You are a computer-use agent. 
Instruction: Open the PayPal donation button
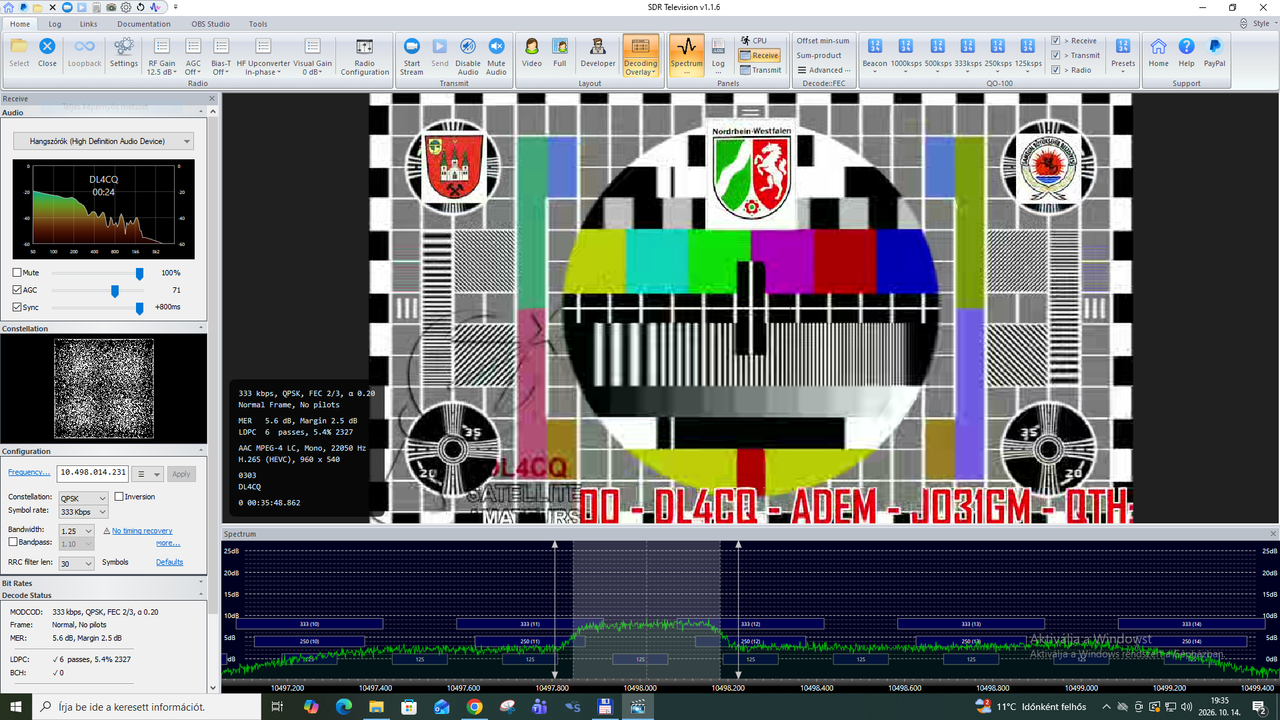tap(1214, 53)
